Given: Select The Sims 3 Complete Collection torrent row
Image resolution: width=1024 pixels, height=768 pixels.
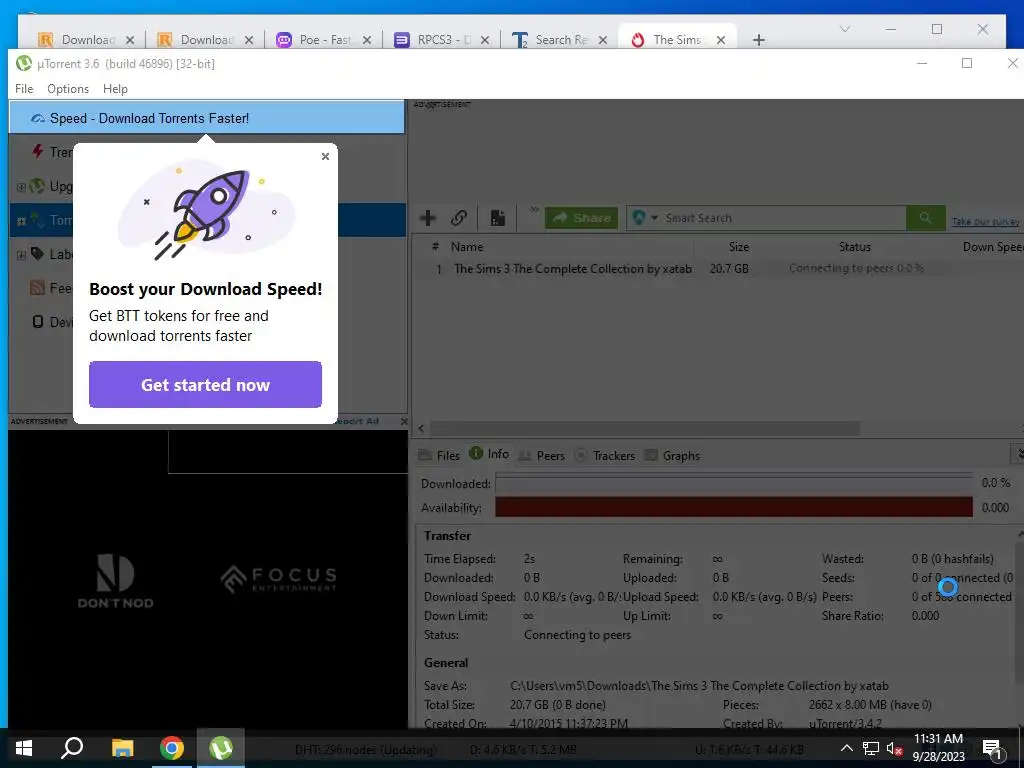Looking at the screenshot, I should pyautogui.click(x=717, y=268).
